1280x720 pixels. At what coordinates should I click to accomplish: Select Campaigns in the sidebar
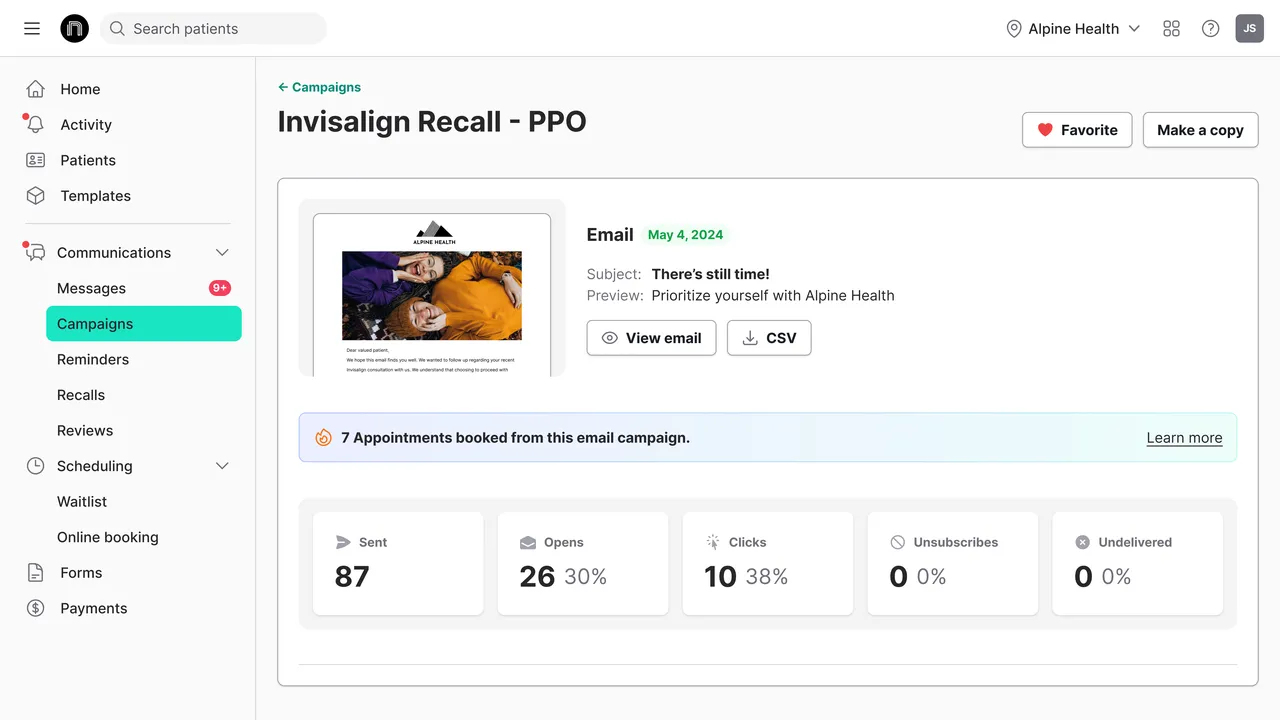(144, 324)
